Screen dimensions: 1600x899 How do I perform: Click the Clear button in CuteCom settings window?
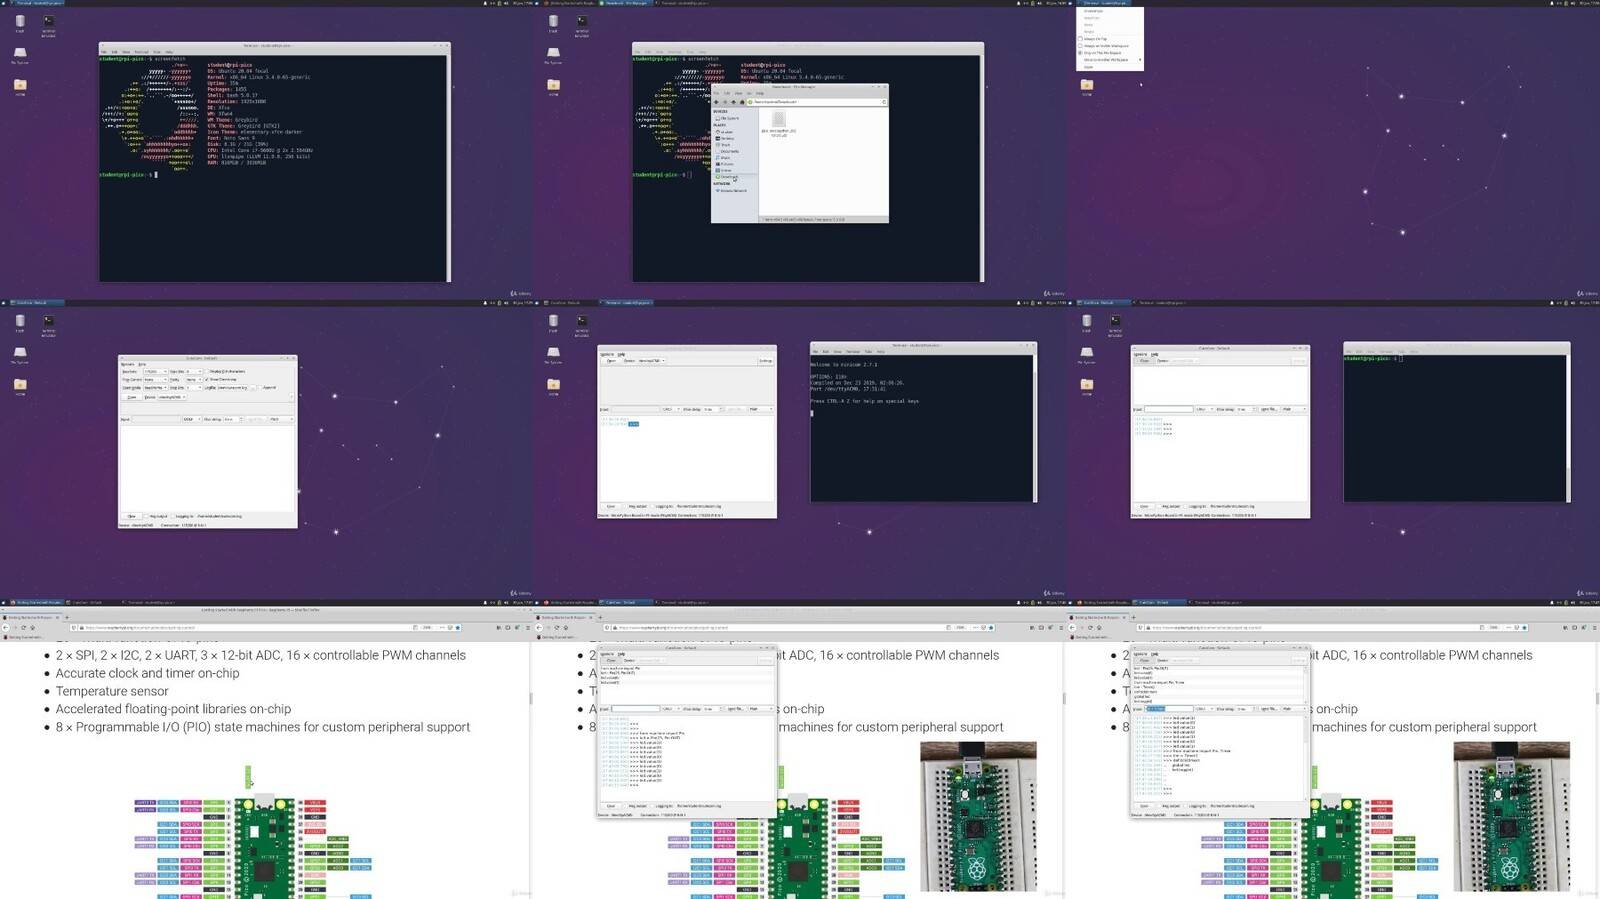131,516
